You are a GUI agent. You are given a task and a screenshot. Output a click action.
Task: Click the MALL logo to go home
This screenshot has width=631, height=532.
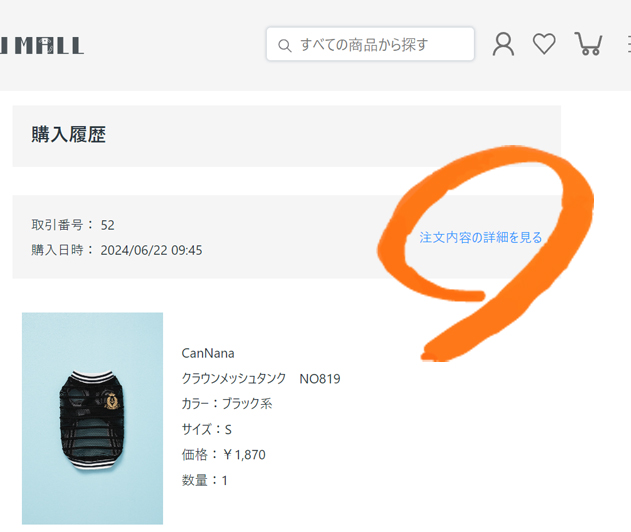42,45
